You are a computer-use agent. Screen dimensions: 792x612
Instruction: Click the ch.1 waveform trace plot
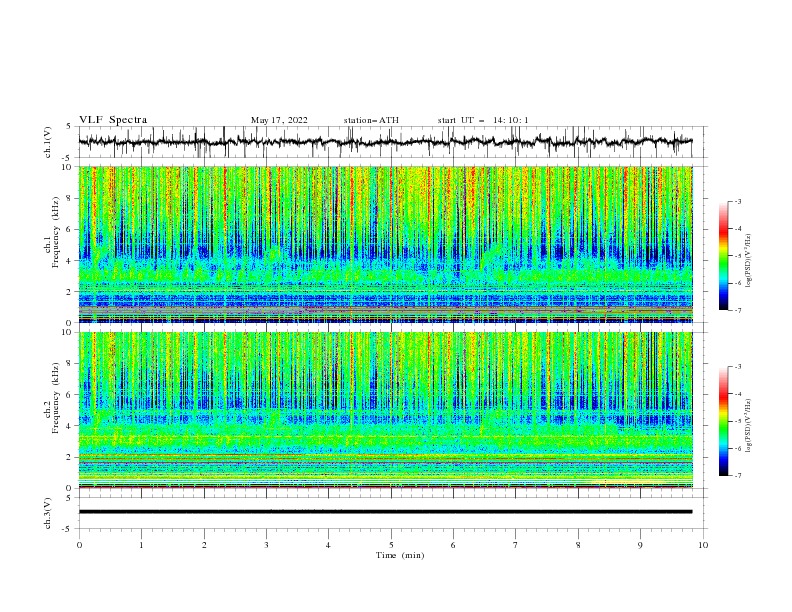(x=386, y=142)
